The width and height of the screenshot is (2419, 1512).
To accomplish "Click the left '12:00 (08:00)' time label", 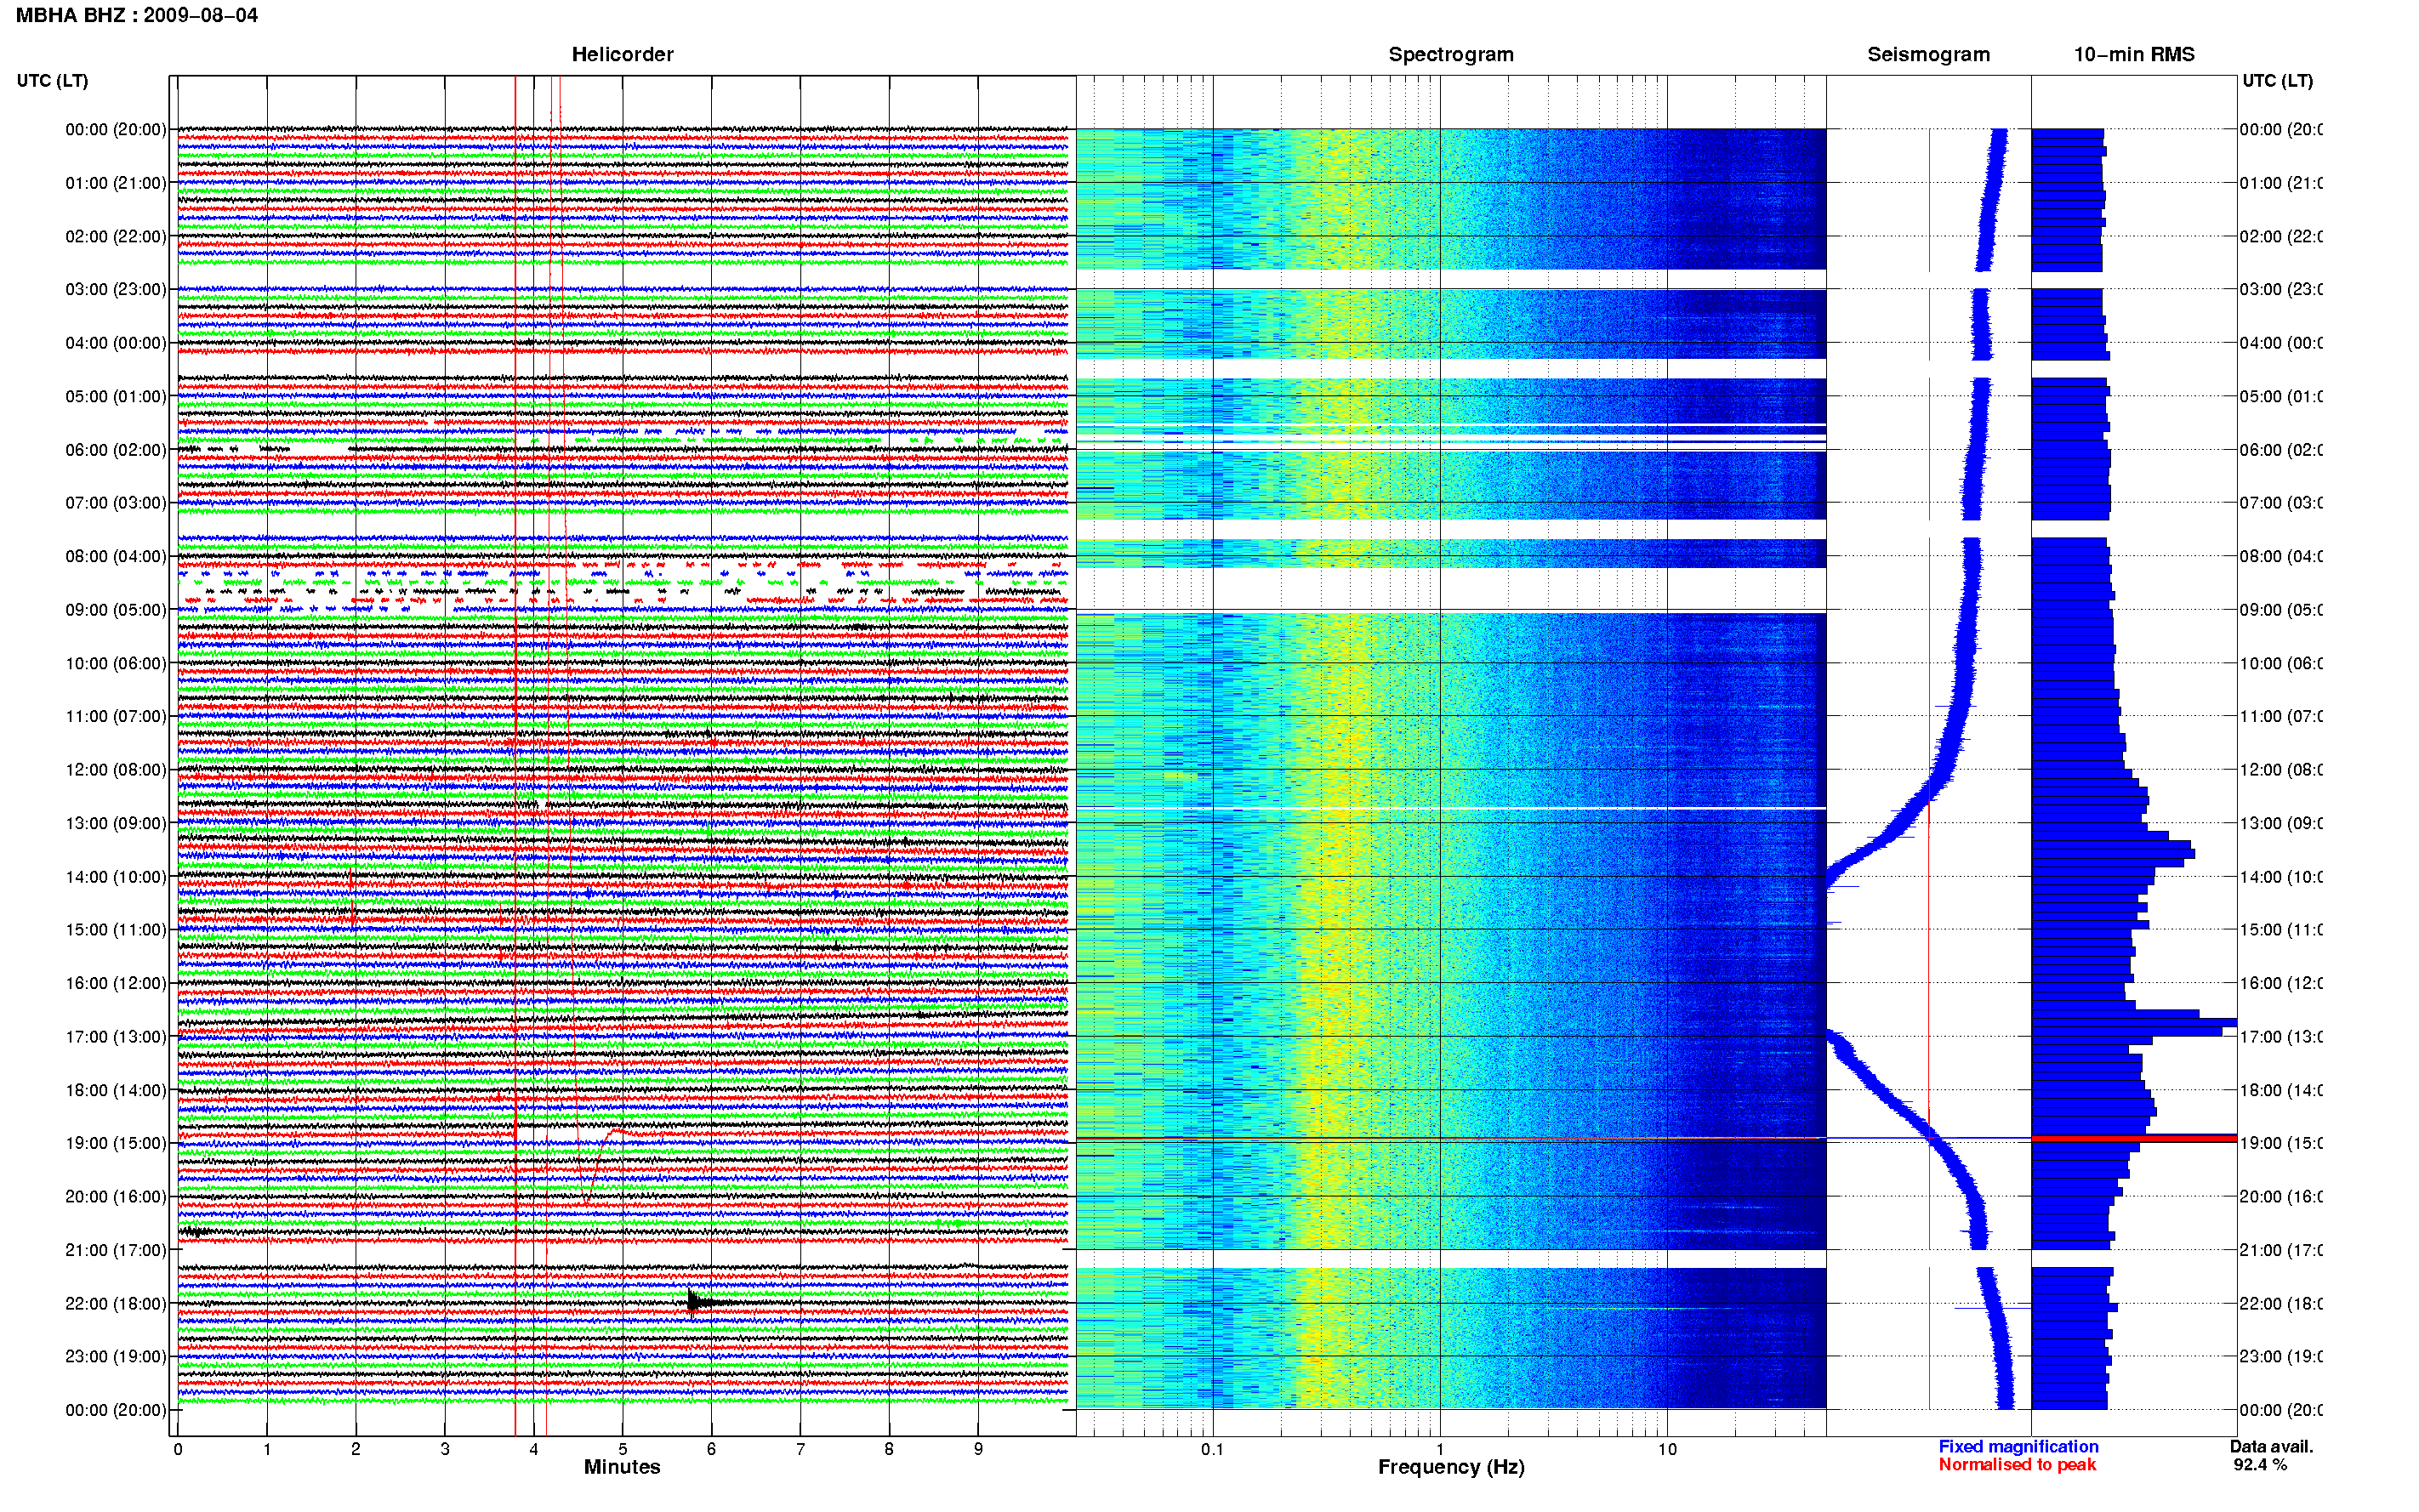I will coord(116,769).
